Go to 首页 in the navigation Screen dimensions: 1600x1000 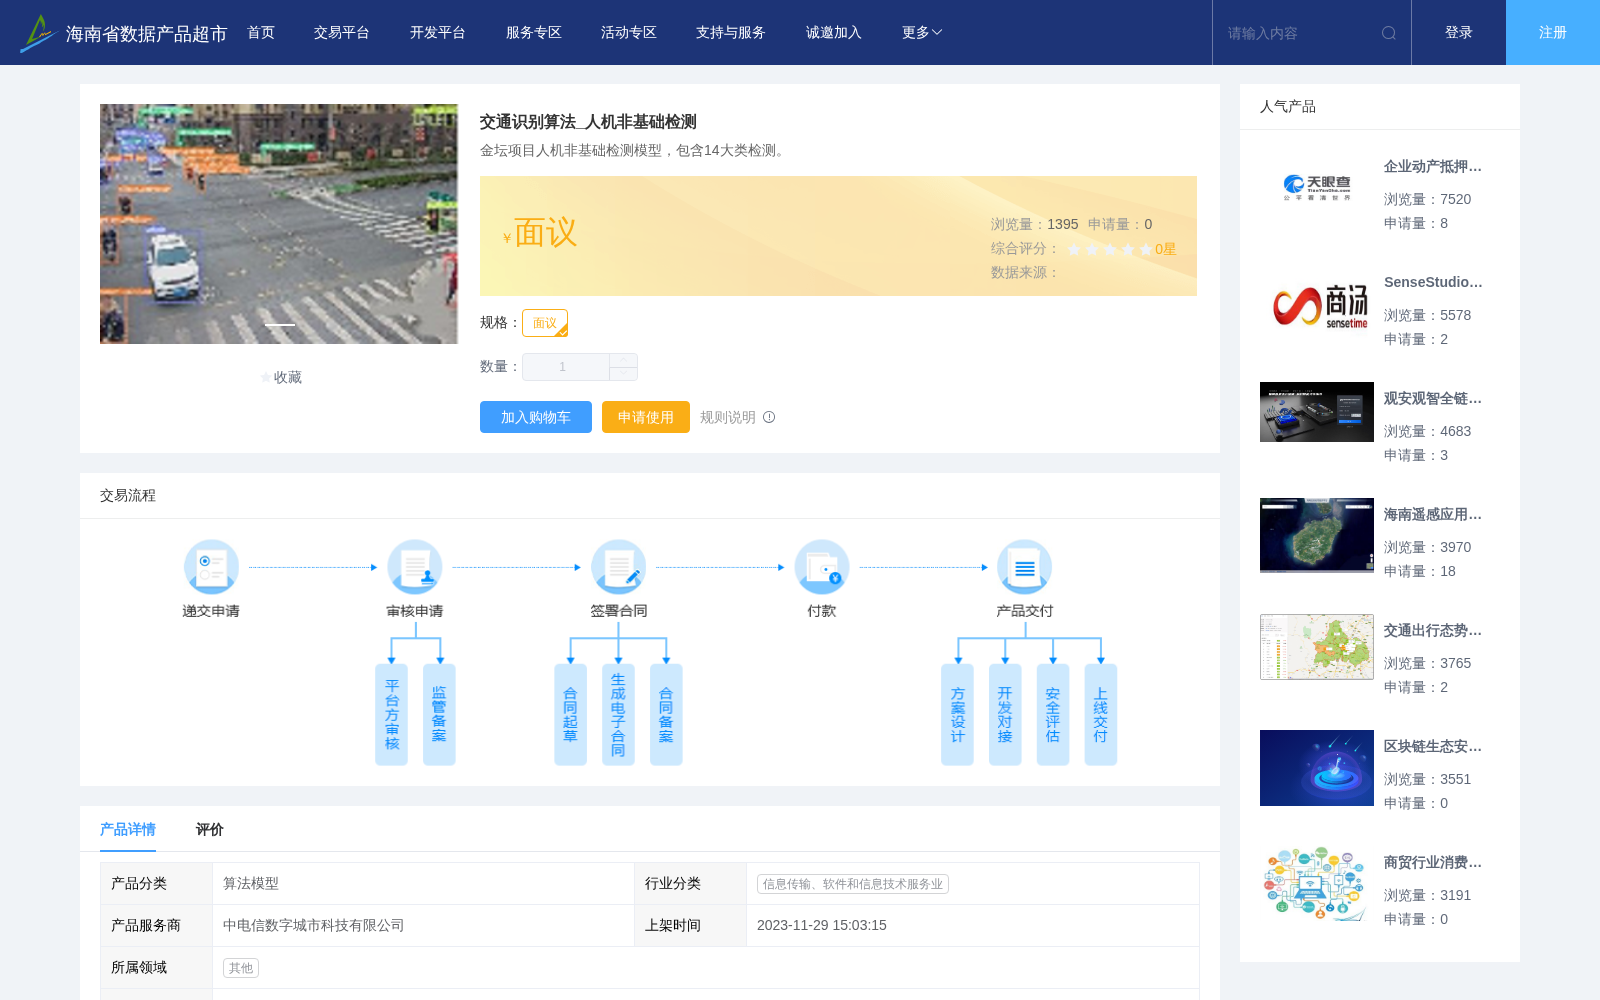pyautogui.click(x=261, y=33)
